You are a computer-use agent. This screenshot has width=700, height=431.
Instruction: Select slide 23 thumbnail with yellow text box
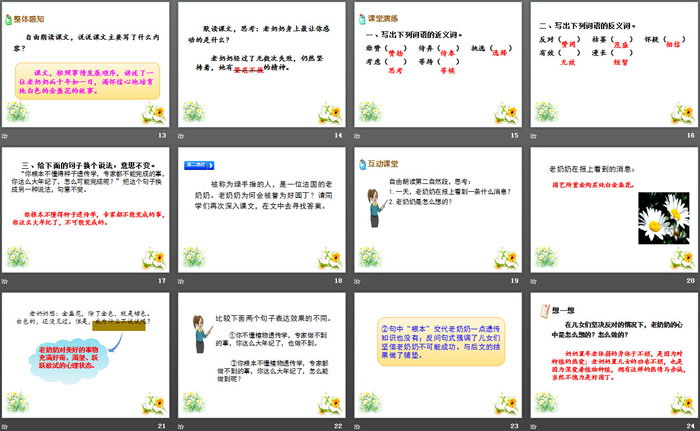click(x=438, y=355)
